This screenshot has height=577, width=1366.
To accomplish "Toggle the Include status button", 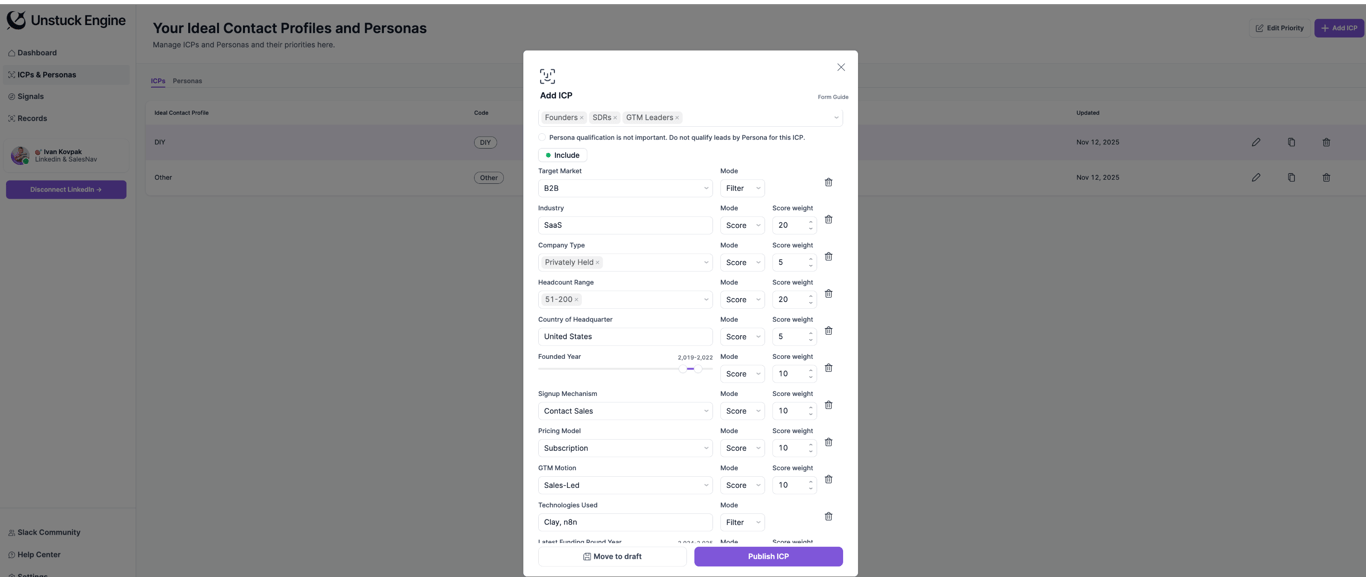I will click(562, 155).
